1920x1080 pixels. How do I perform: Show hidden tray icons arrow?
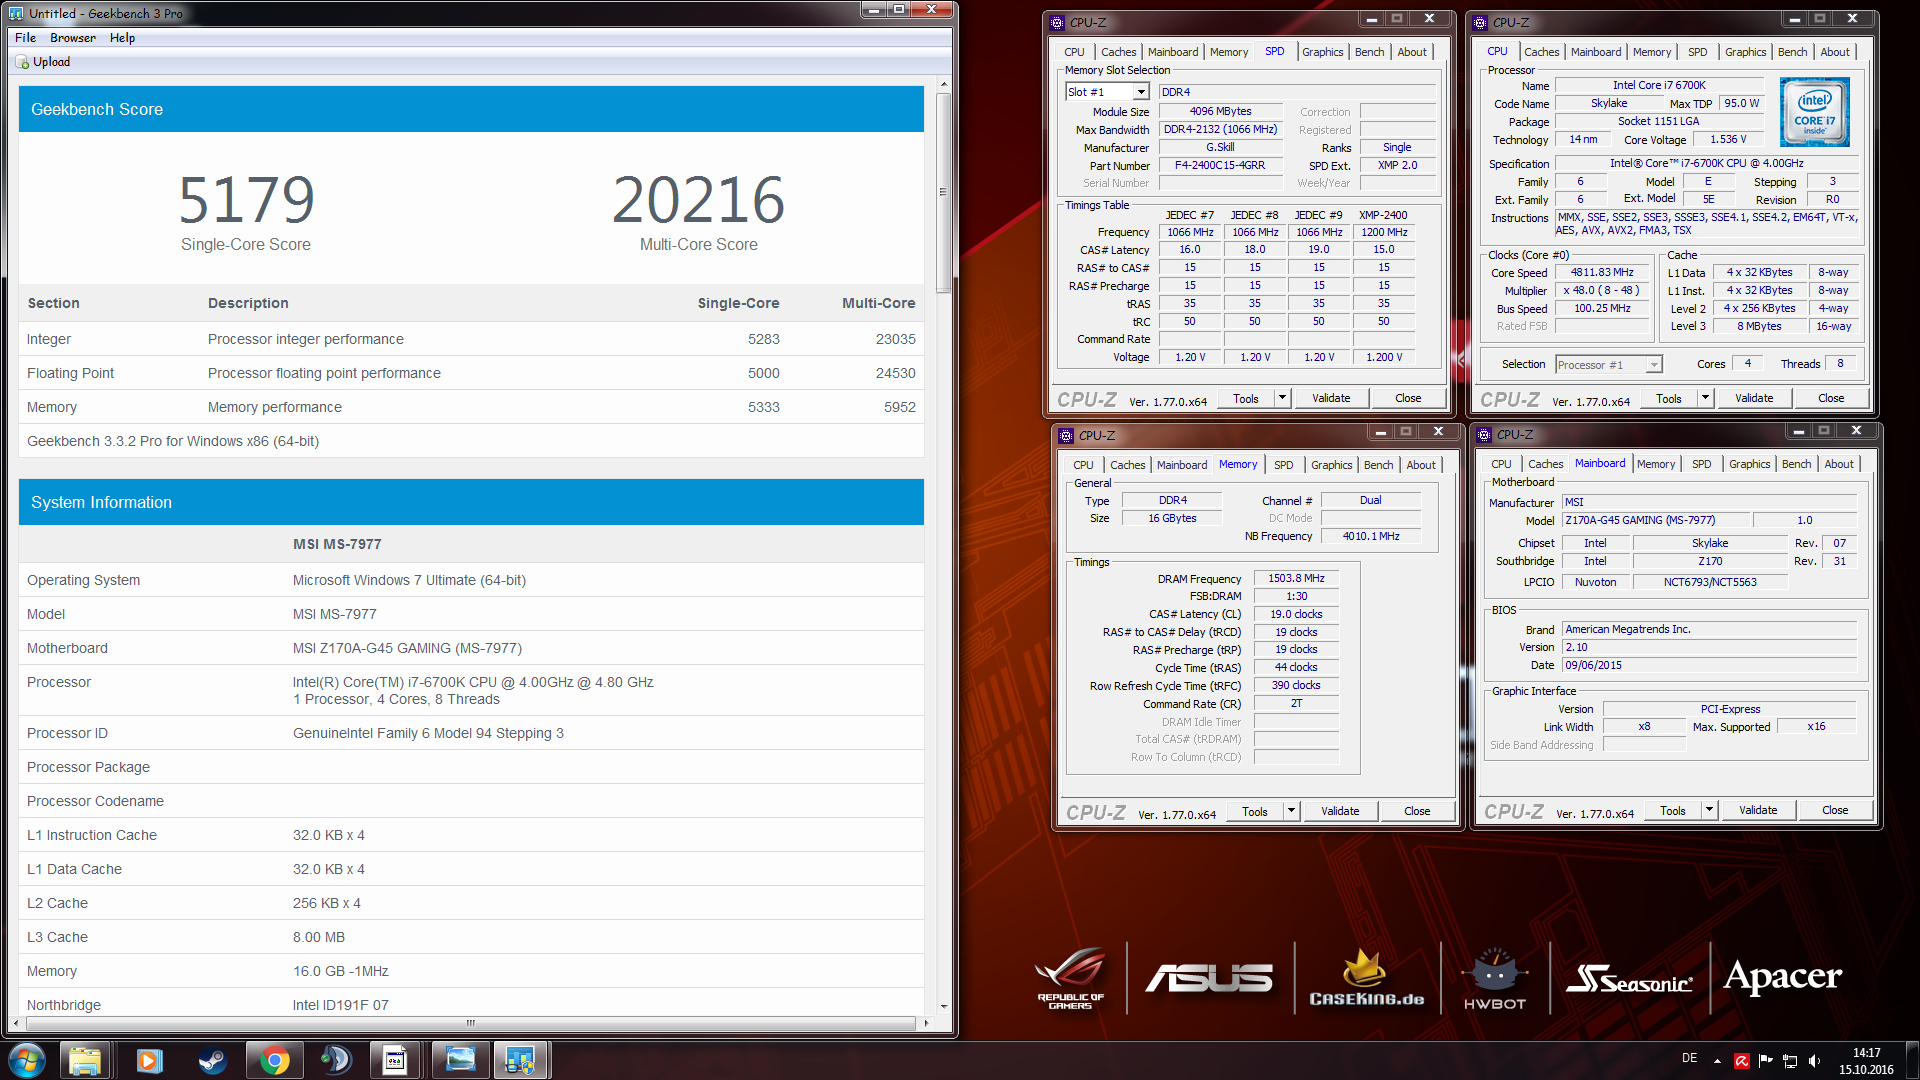(1717, 1061)
